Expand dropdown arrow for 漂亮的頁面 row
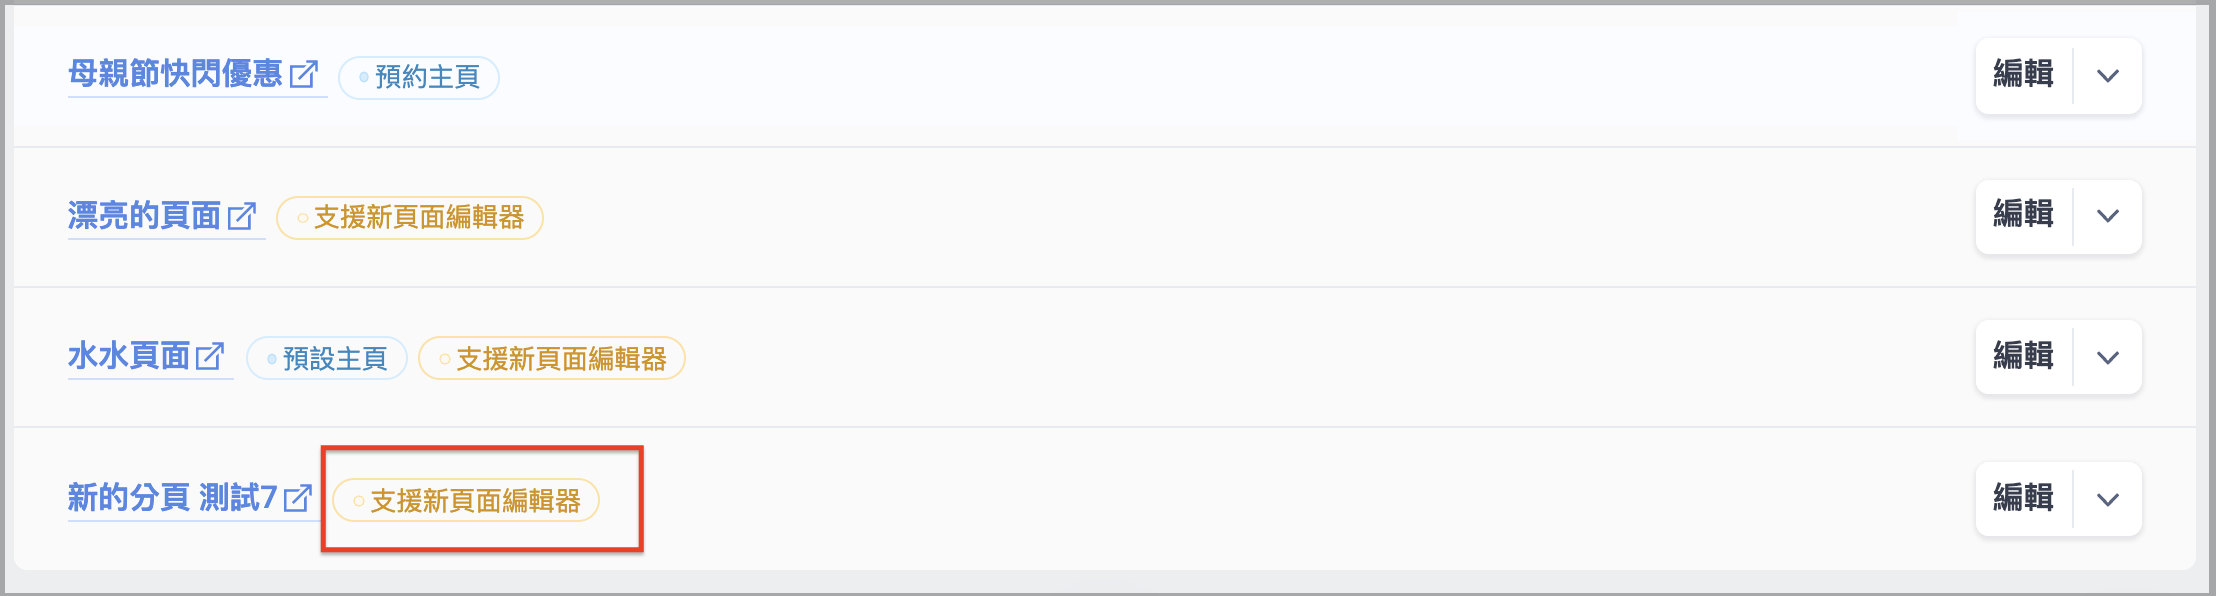 point(2108,216)
